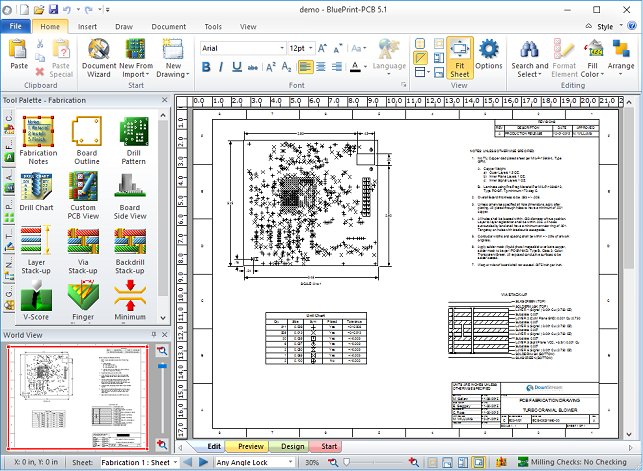Switch to the Insert ribbon tab

pyautogui.click(x=87, y=27)
